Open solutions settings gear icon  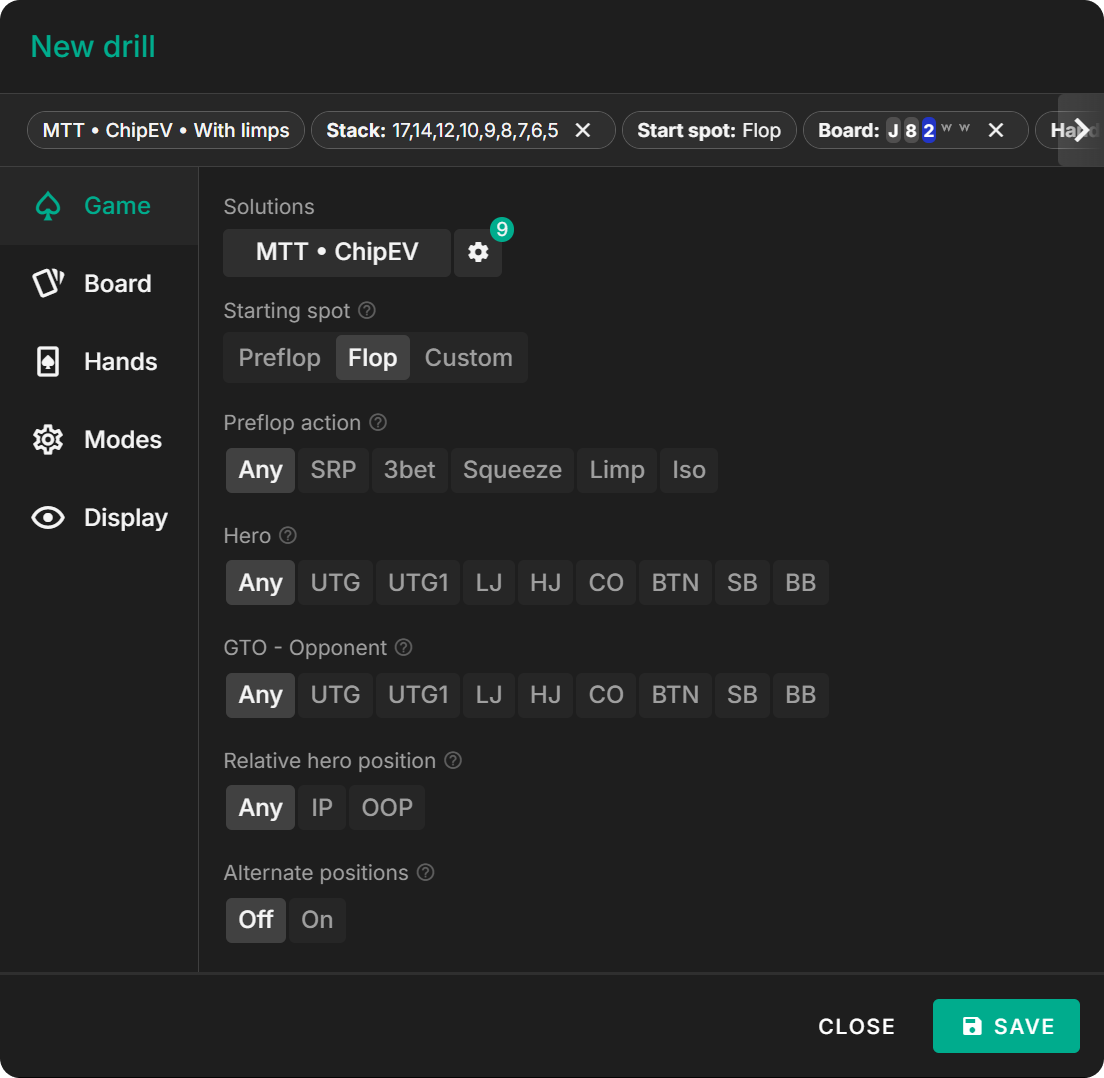pyautogui.click(x=477, y=252)
